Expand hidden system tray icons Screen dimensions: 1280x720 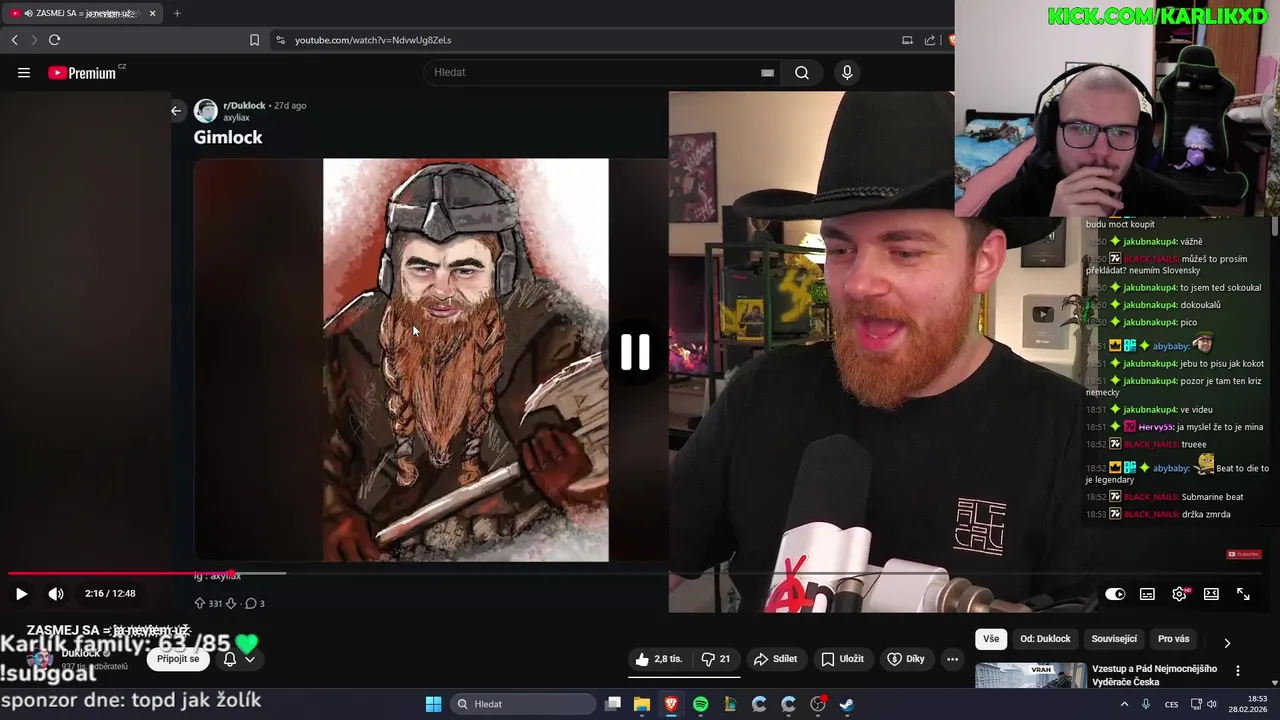[x=1124, y=704]
